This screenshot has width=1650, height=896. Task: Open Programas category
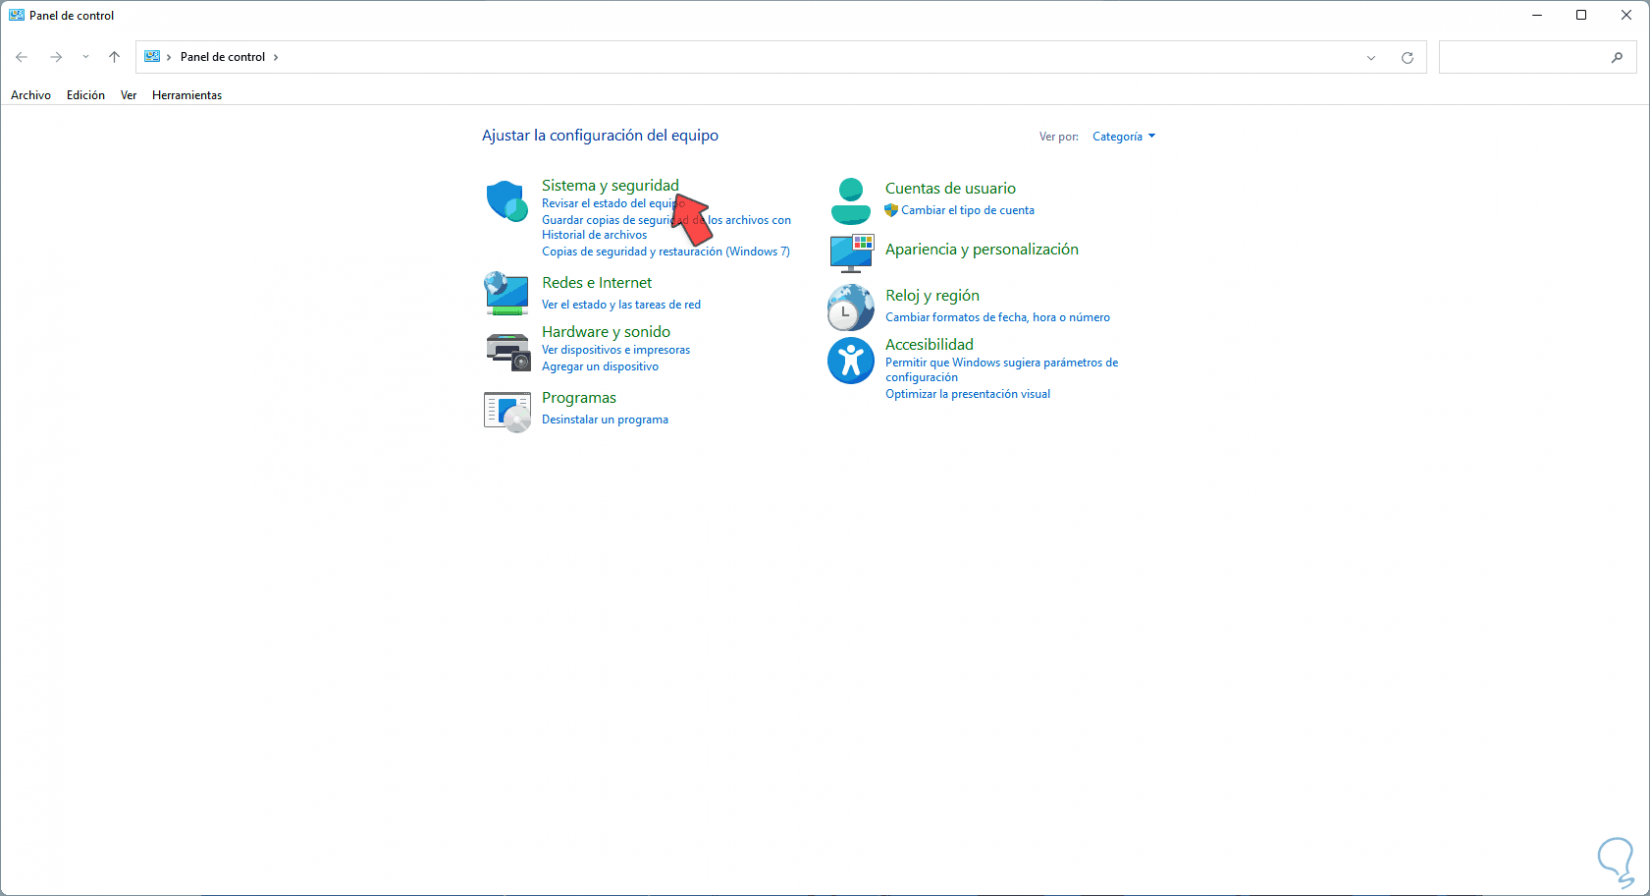(x=579, y=398)
